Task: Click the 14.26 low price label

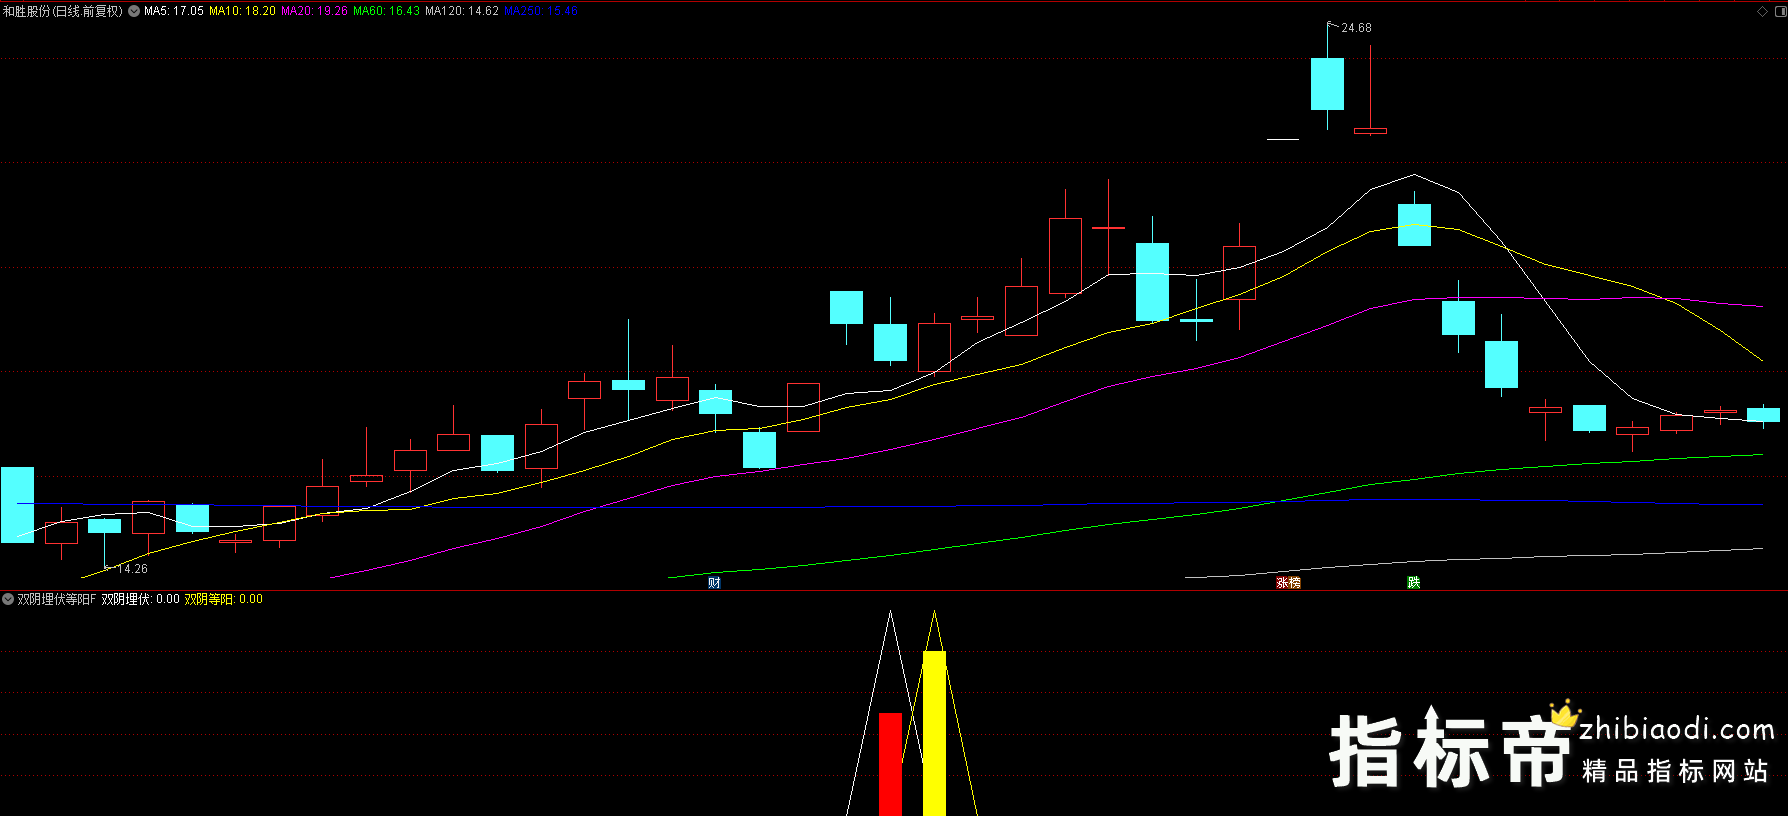Action: coord(132,569)
